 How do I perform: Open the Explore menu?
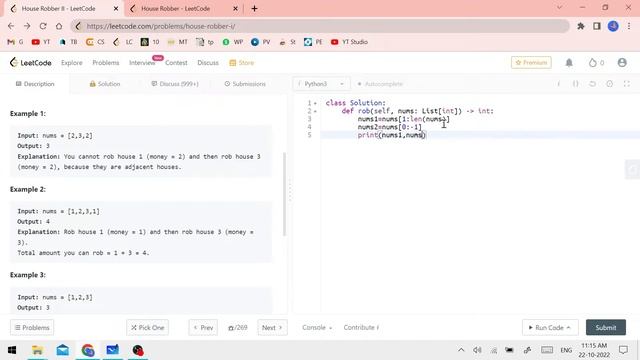click(x=72, y=62)
